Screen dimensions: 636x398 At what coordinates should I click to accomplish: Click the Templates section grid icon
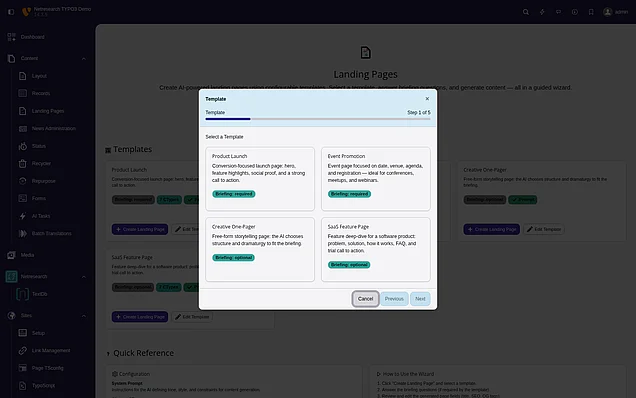[108, 150]
